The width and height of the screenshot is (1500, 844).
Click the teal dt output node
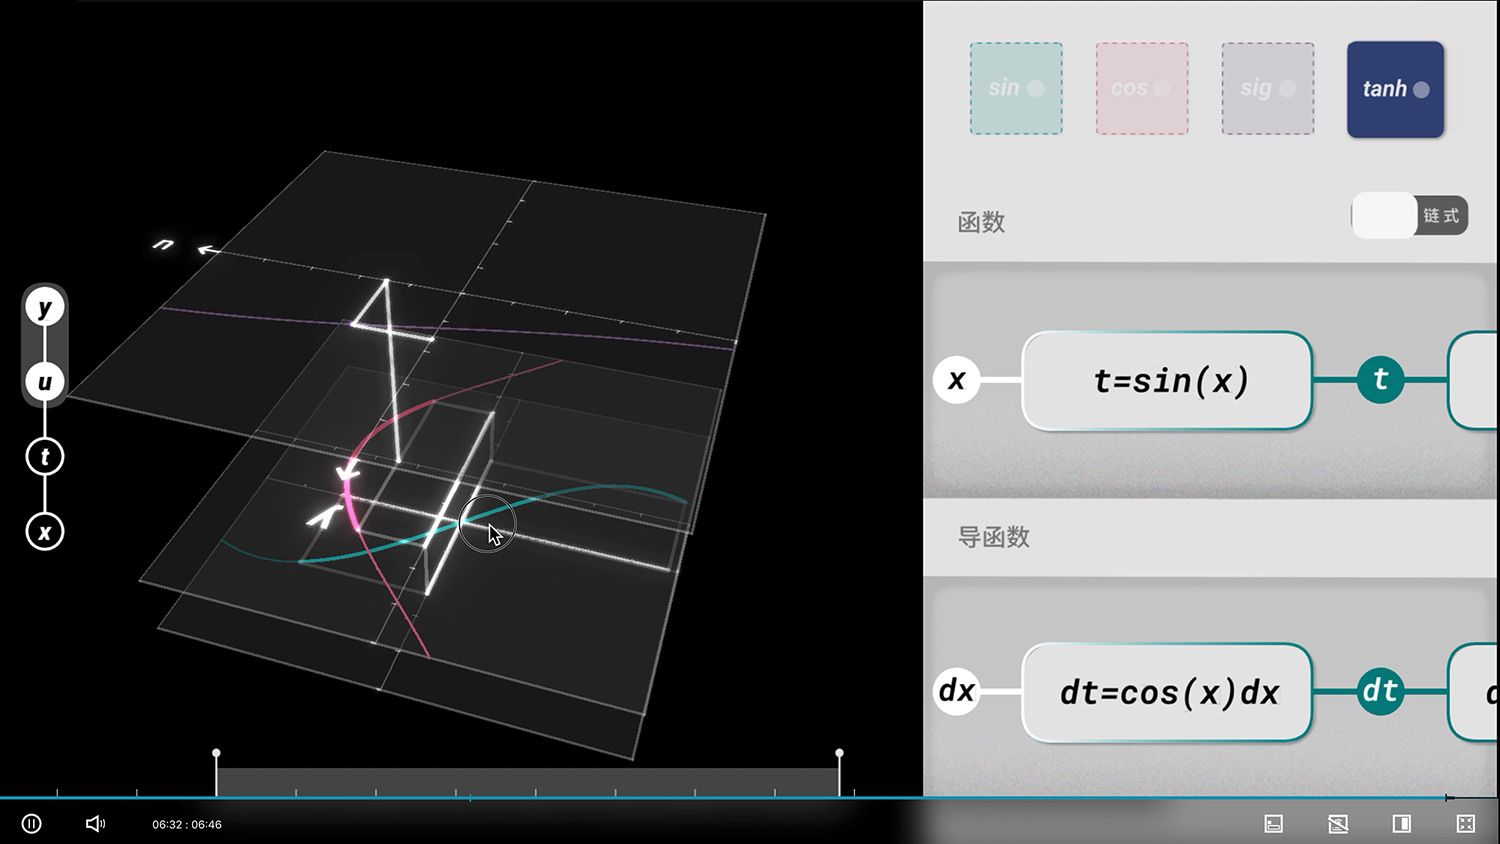[x=1380, y=691]
